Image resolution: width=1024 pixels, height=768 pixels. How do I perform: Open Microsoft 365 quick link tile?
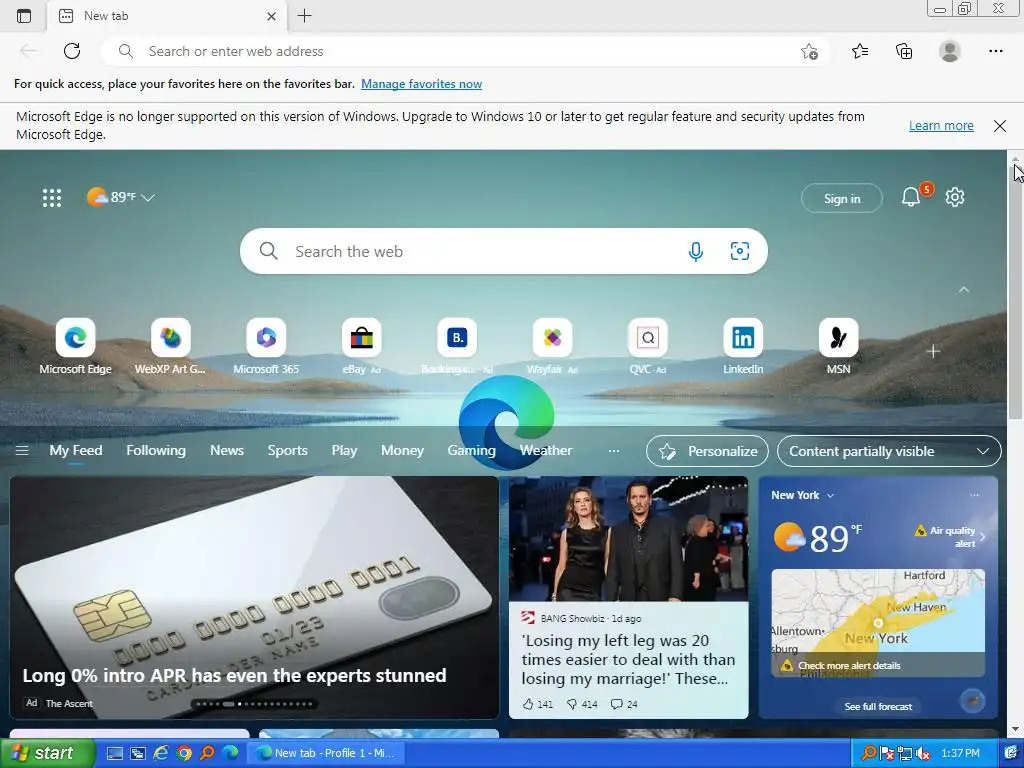pyautogui.click(x=266, y=347)
